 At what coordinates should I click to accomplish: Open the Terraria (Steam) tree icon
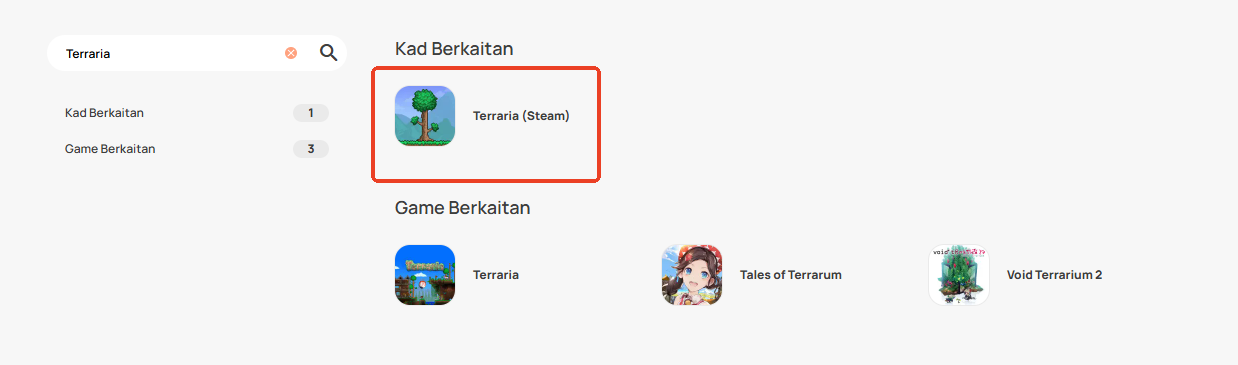click(x=425, y=116)
